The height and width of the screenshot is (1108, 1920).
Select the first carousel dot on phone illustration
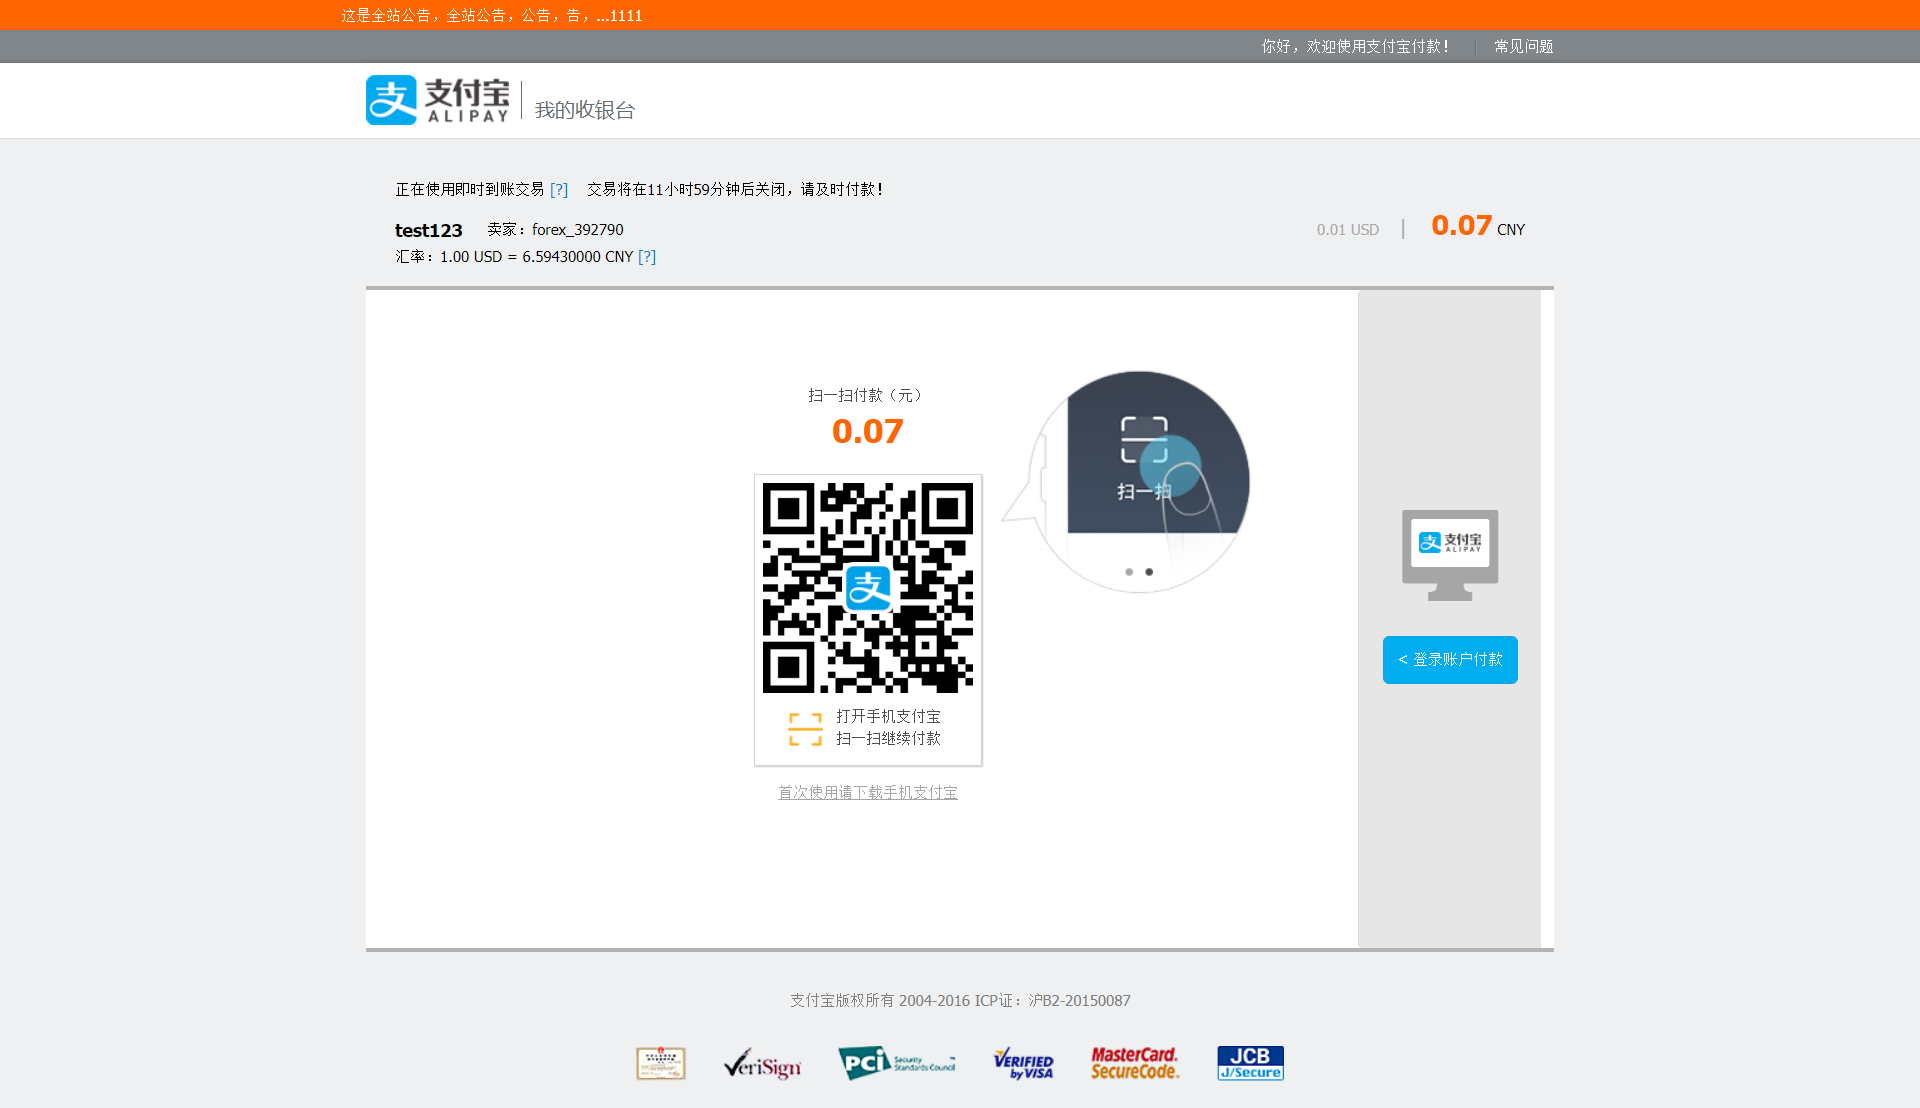(1130, 572)
